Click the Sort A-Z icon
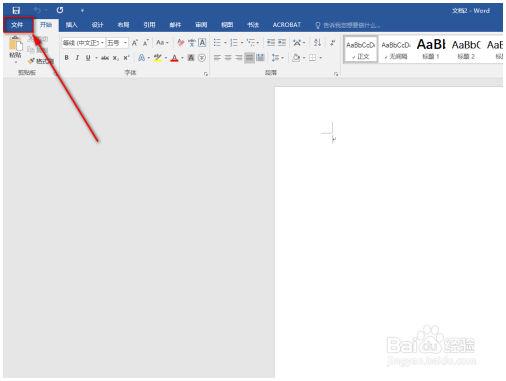The width and height of the screenshot is (506, 381). click(317, 43)
